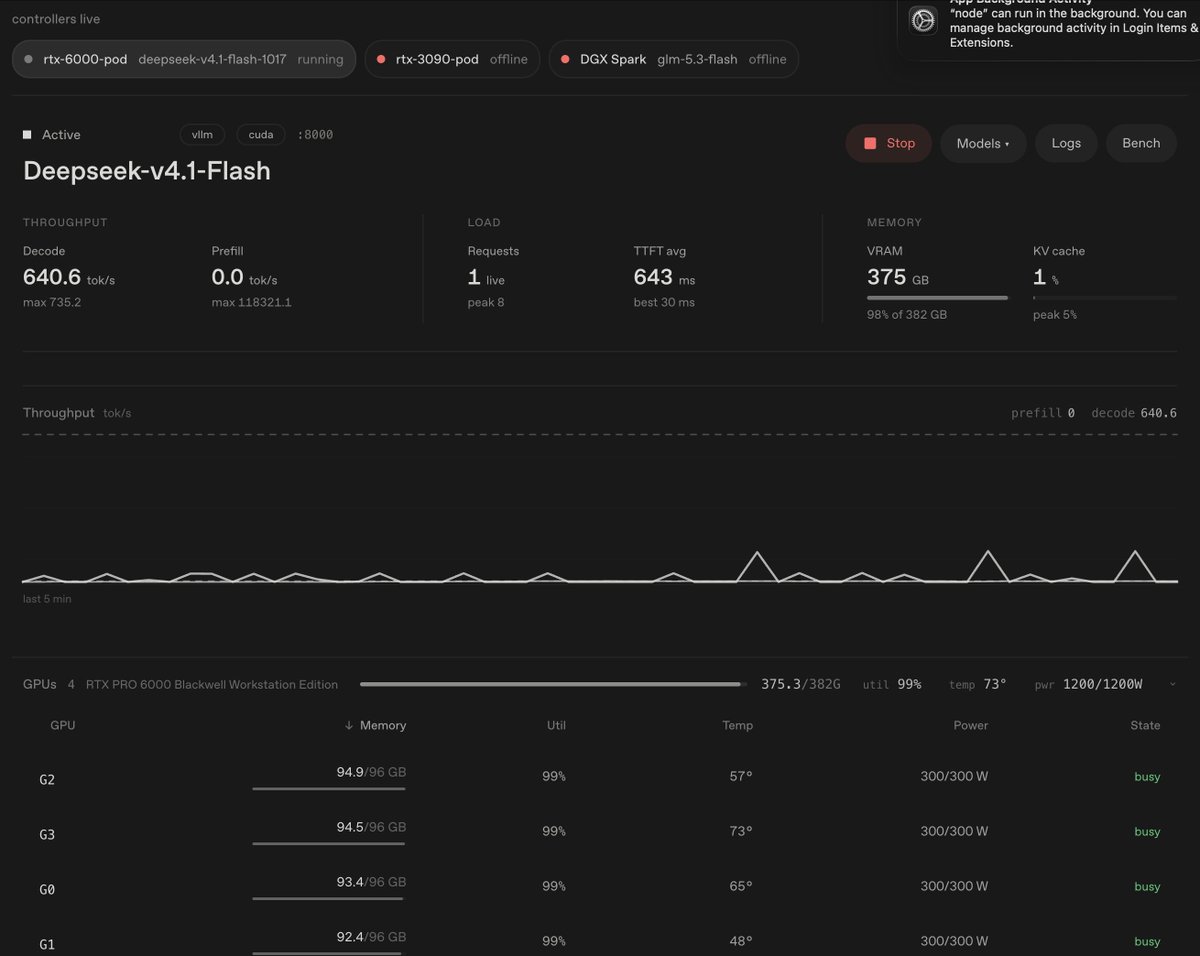Click the Util column header
The image size is (1200, 956).
click(x=556, y=725)
